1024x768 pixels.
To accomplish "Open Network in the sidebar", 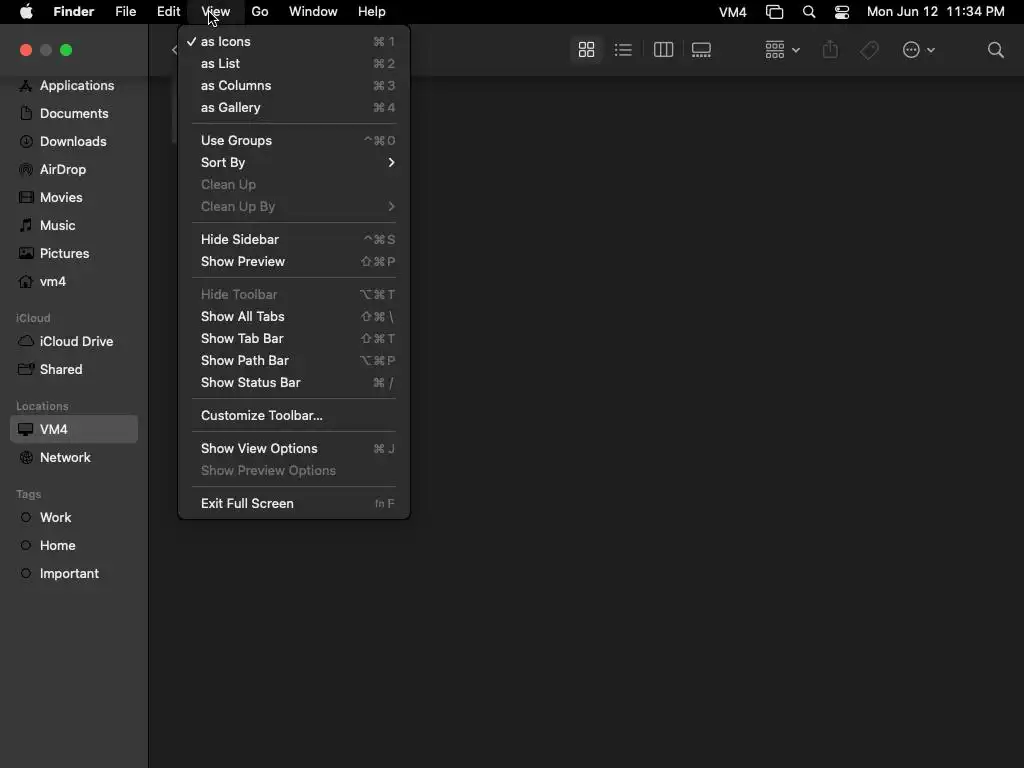I will click(x=74, y=458).
